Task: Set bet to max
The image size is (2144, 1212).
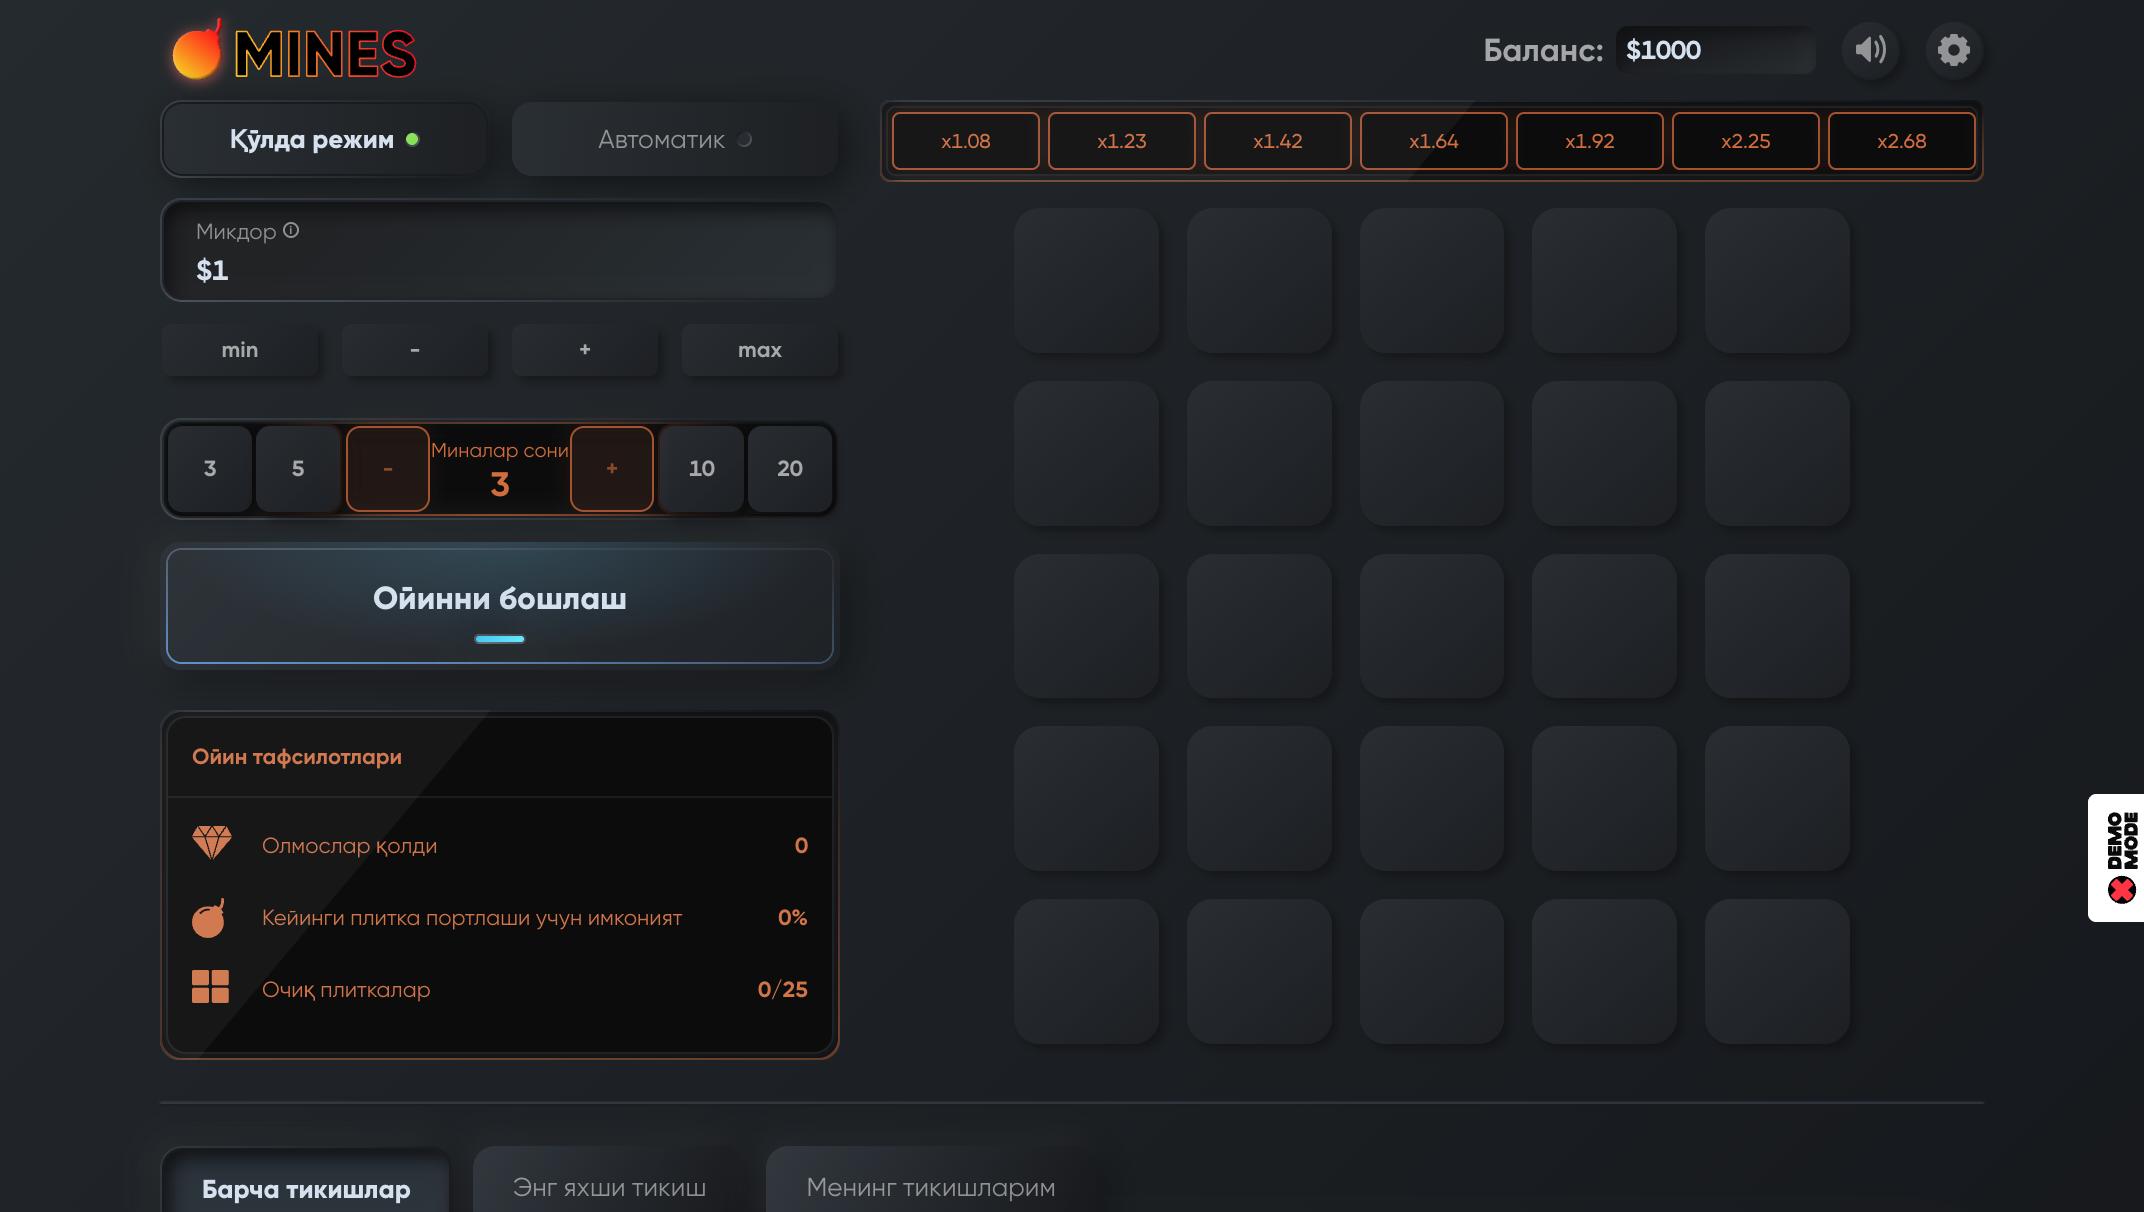Action: tap(760, 350)
